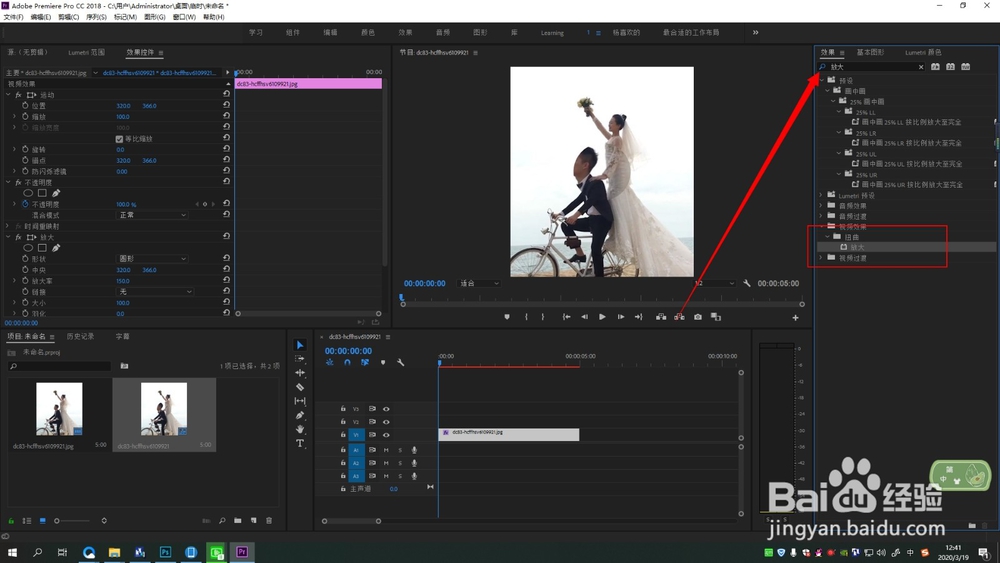Show more workspaces overflow arrows

tap(756, 33)
